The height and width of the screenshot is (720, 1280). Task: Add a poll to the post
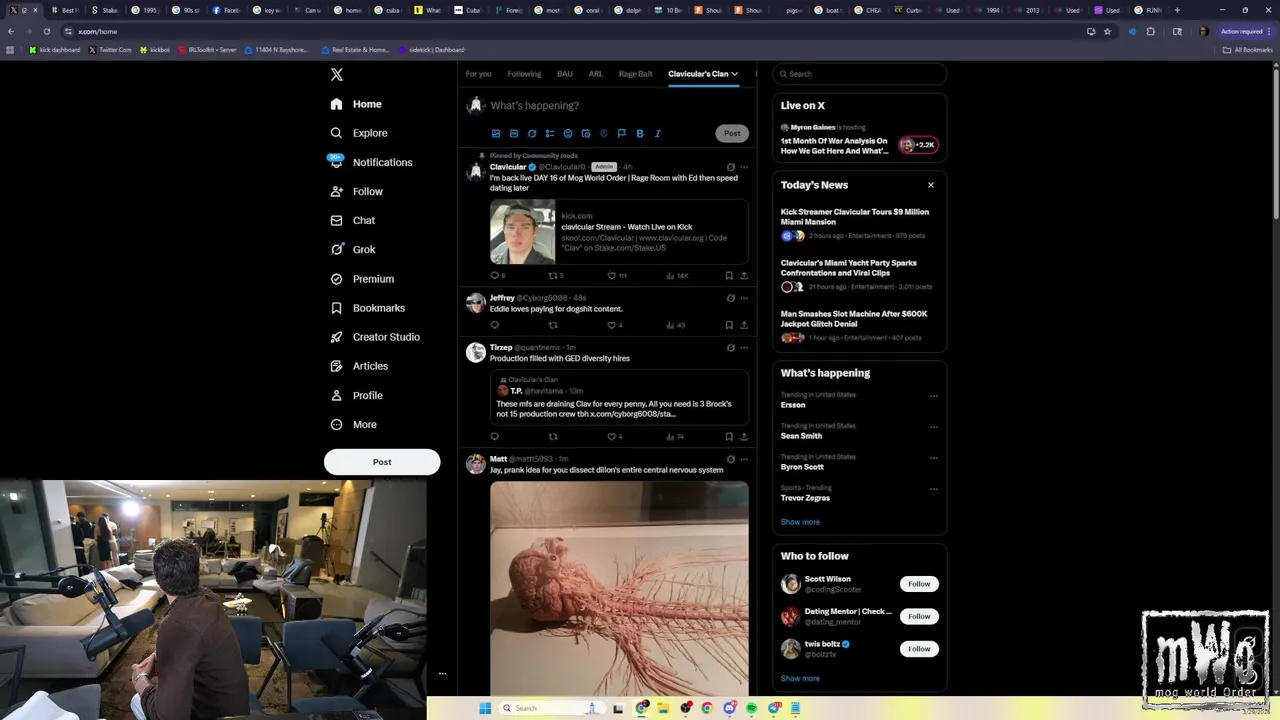pyautogui.click(x=550, y=133)
